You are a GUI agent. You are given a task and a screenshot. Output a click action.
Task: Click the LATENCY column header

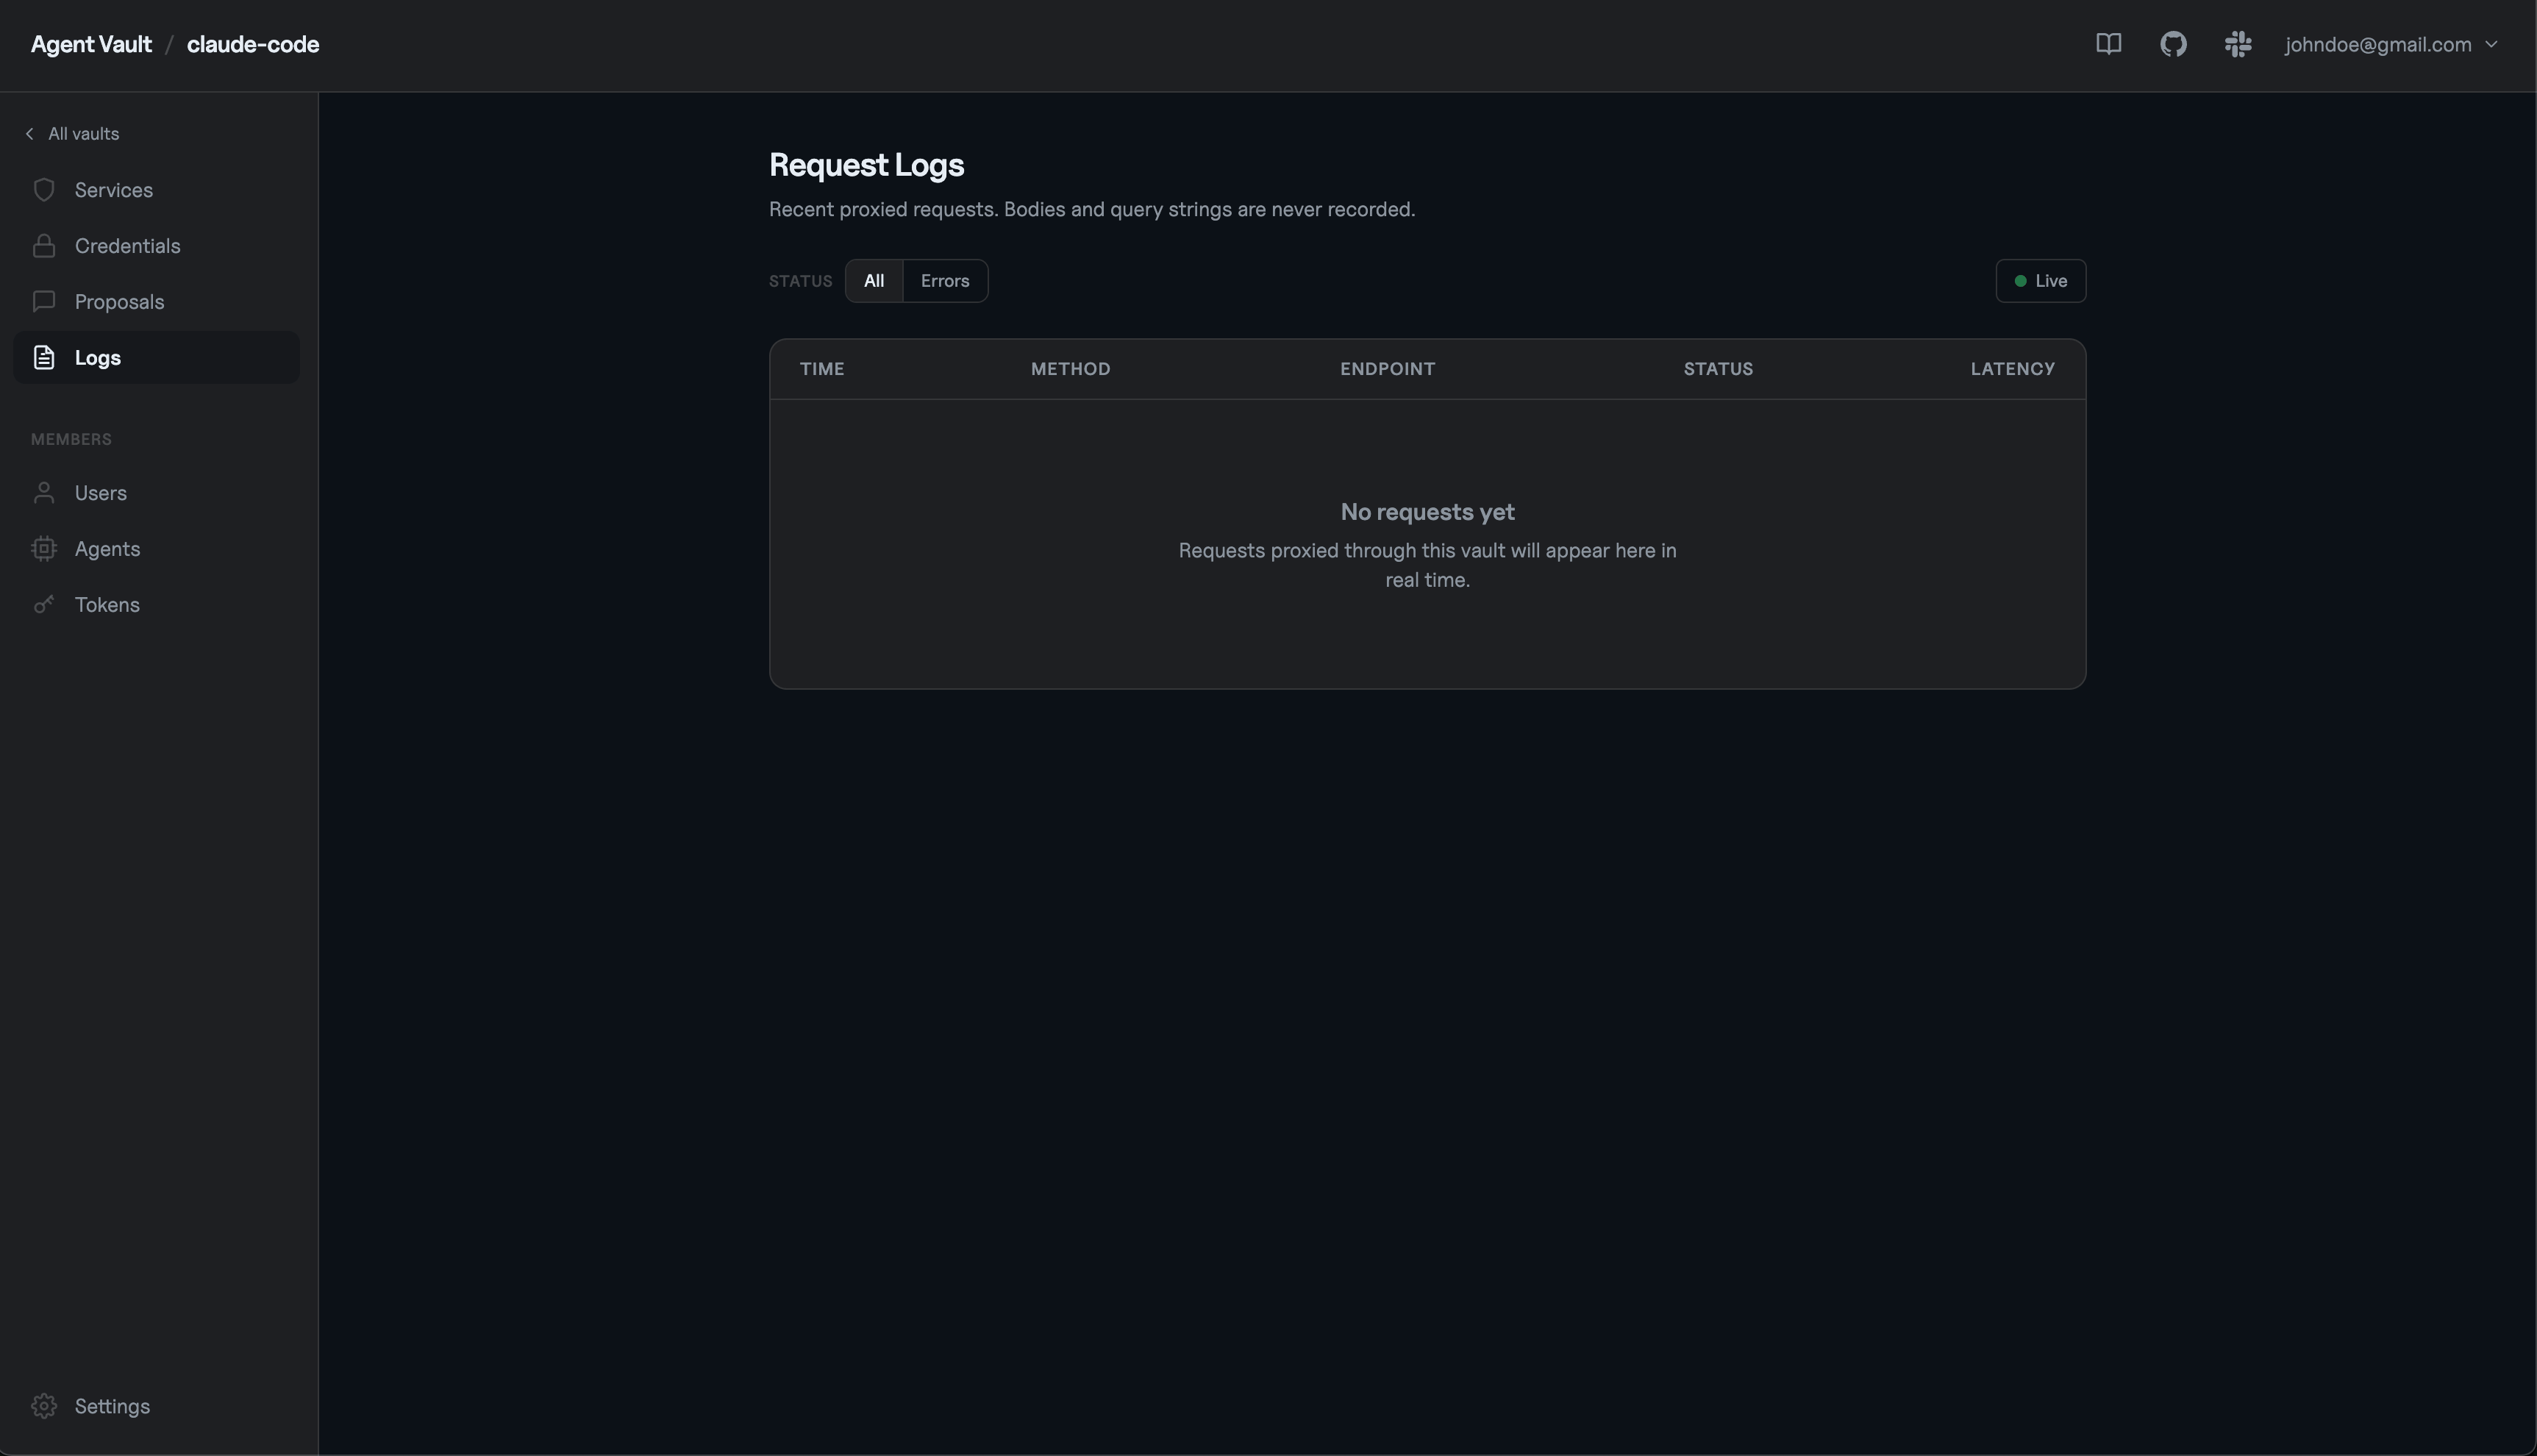tap(2012, 369)
